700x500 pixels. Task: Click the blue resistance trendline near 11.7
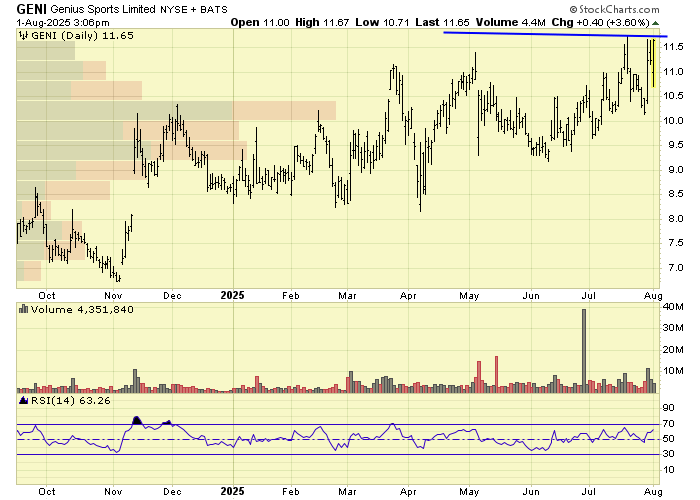[555, 34]
